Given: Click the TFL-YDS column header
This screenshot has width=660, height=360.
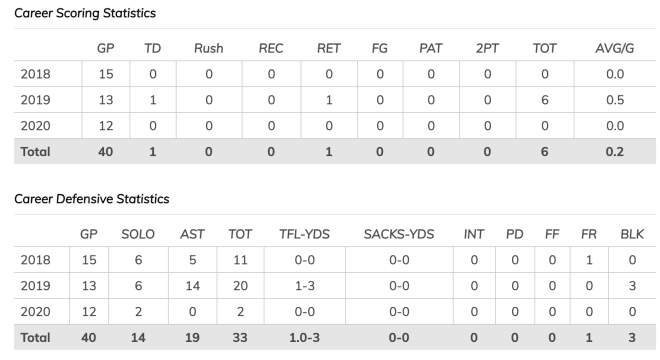Looking at the screenshot, I should coord(304,234).
